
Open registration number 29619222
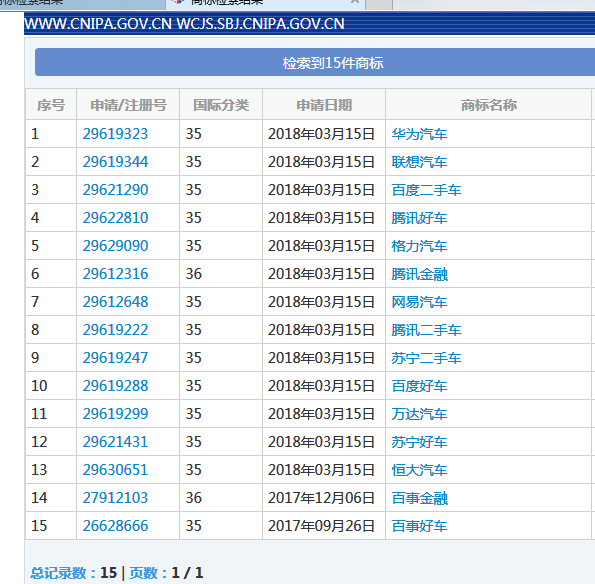tap(115, 330)
